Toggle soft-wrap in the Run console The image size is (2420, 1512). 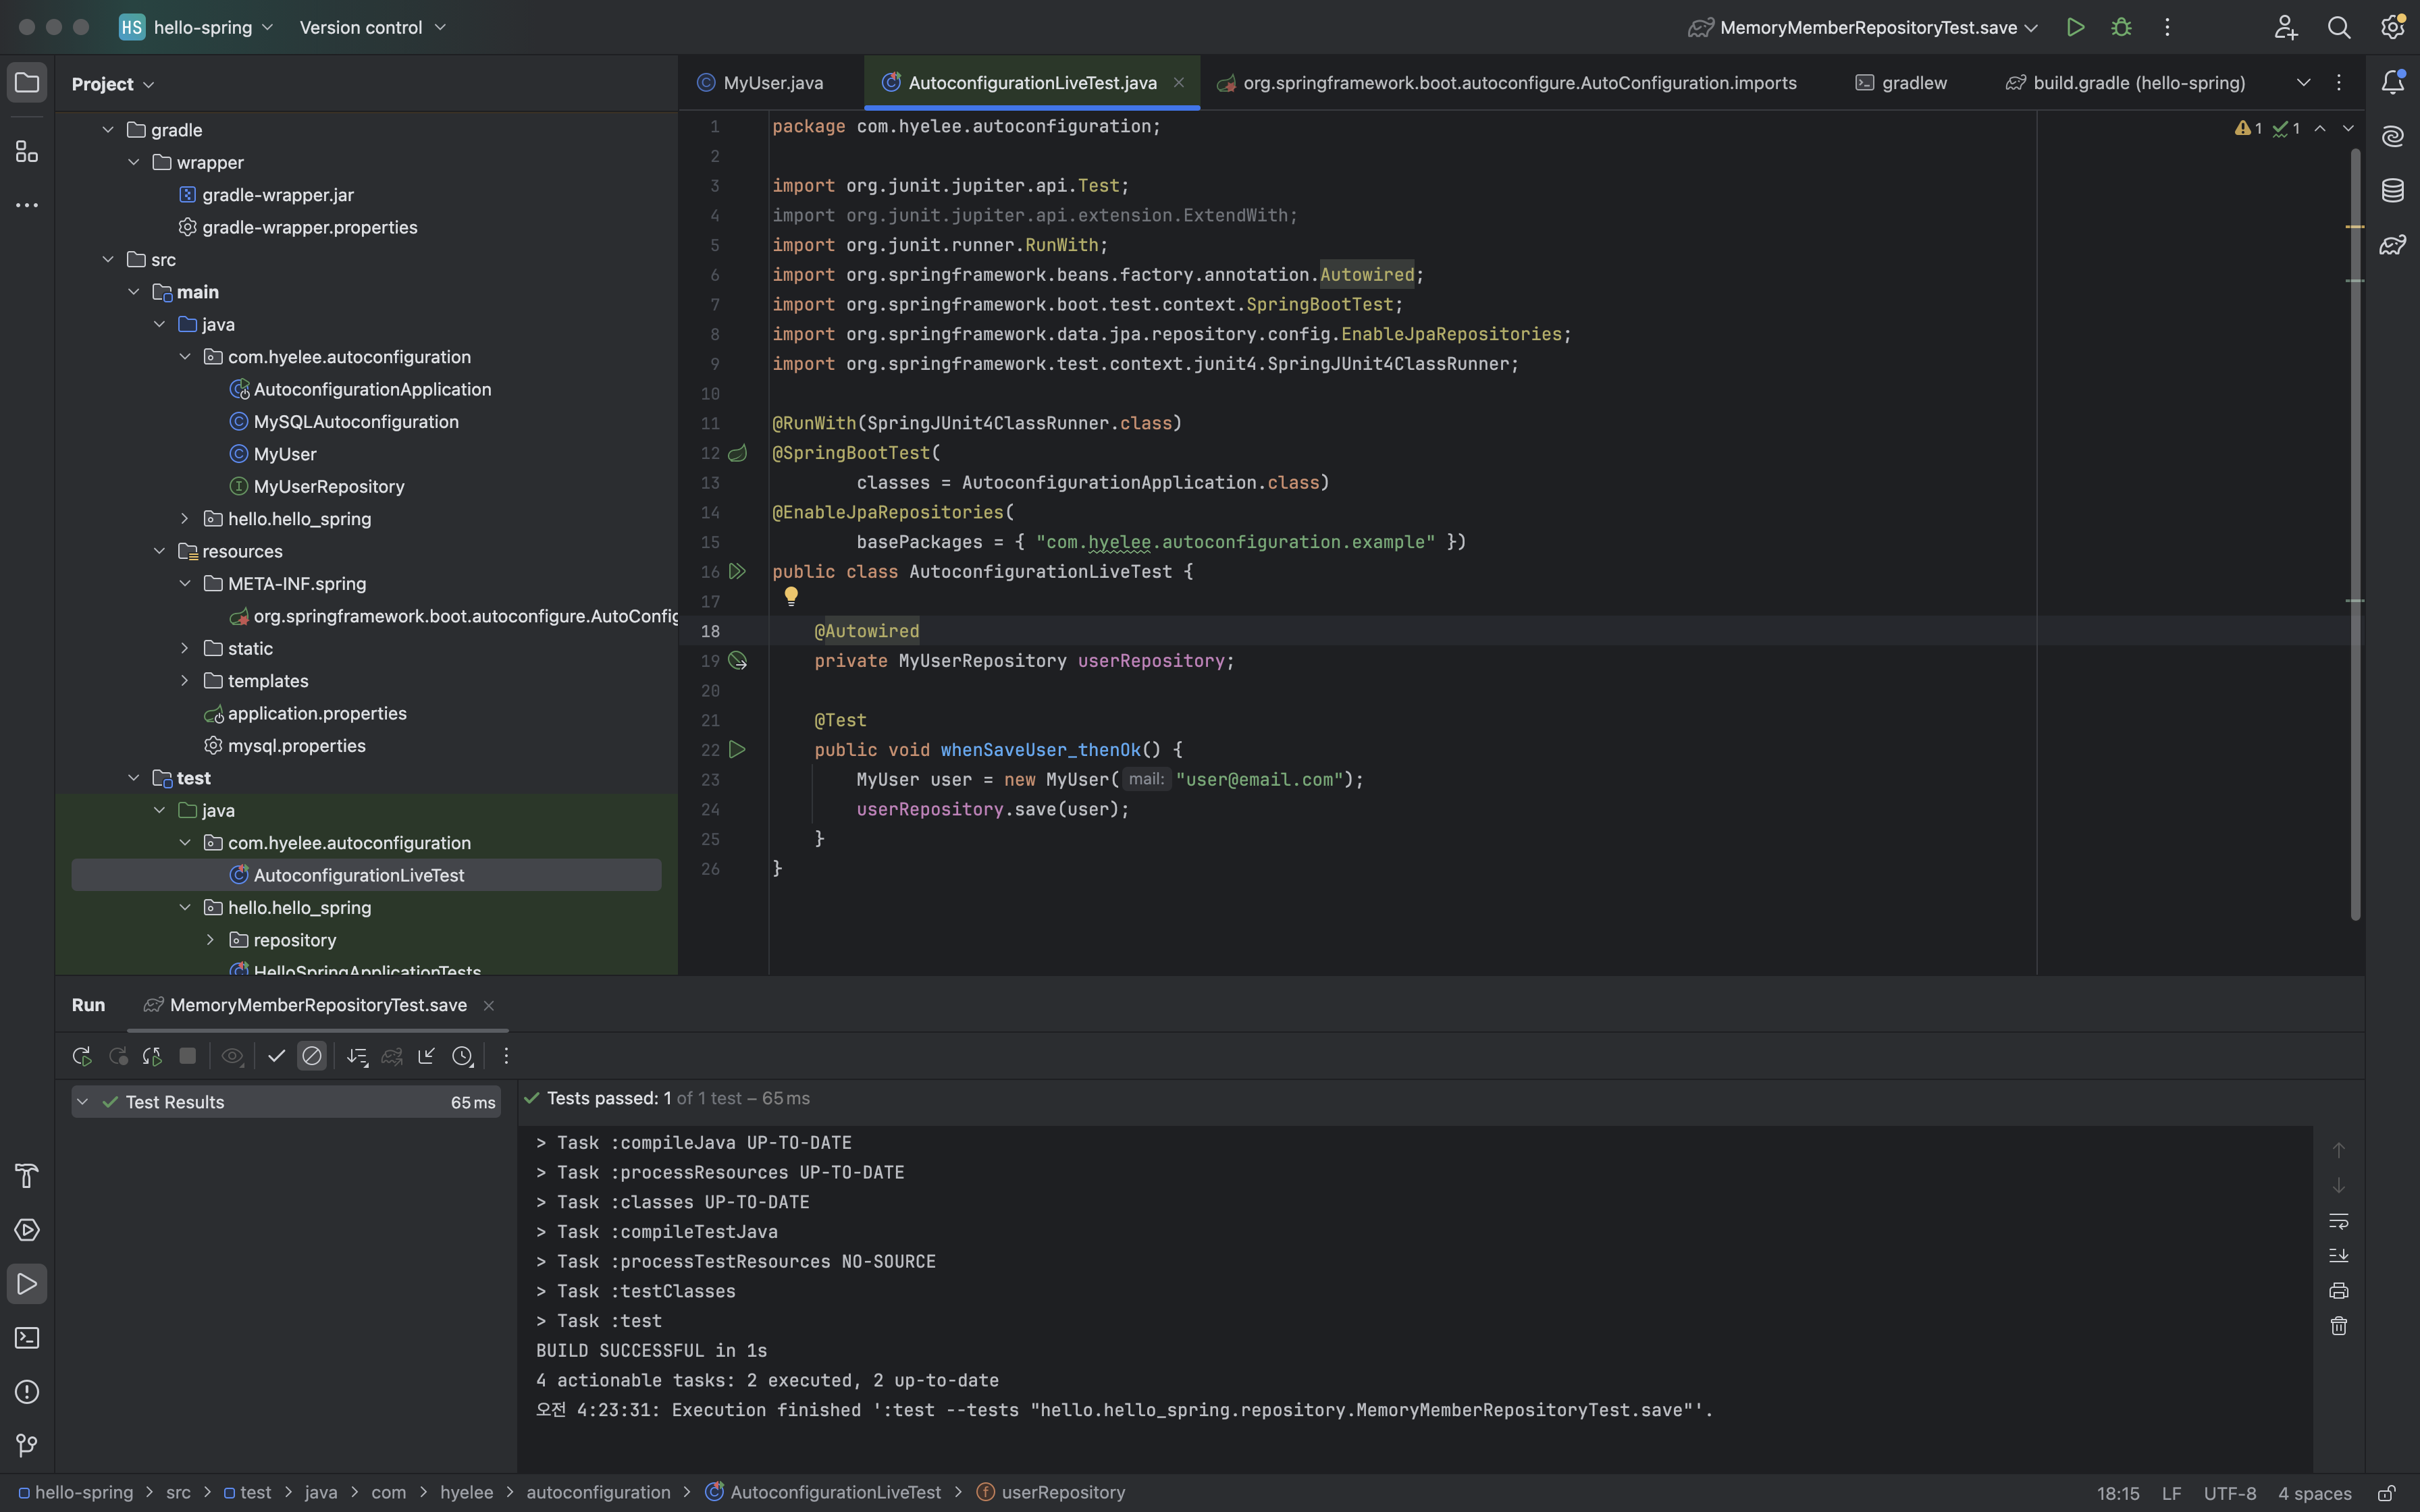pos(2338,1221)
